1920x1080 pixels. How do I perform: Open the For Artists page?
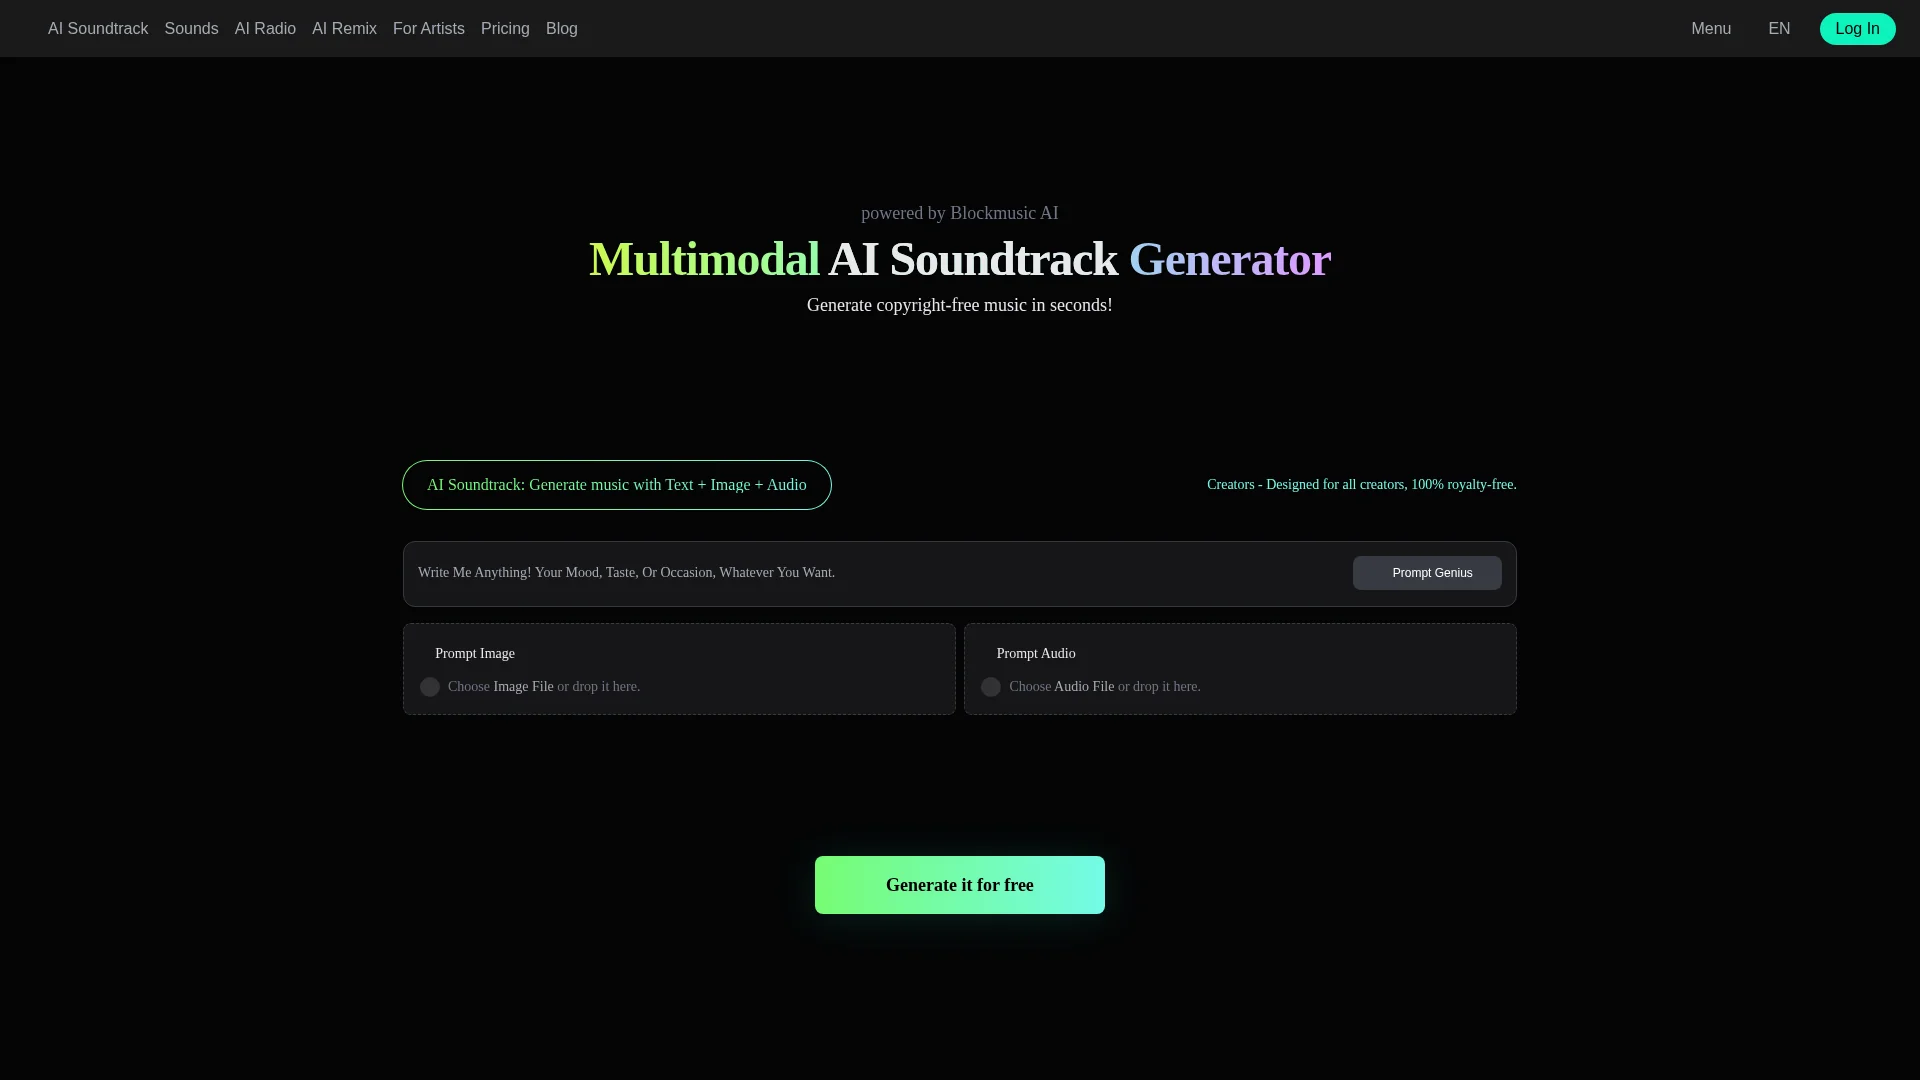coord(428,29)
